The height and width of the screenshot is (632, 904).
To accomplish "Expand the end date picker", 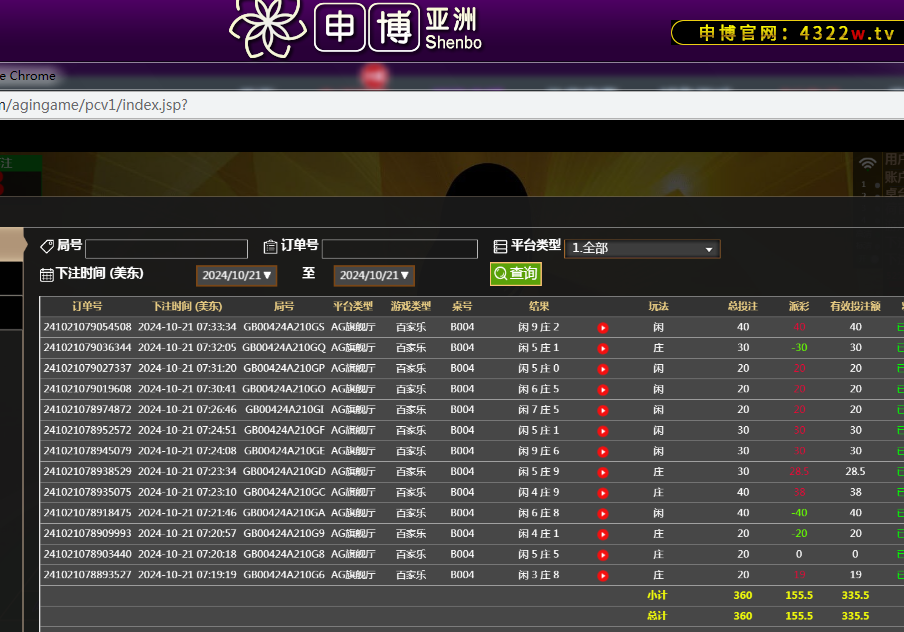I will tap(374, 275).
